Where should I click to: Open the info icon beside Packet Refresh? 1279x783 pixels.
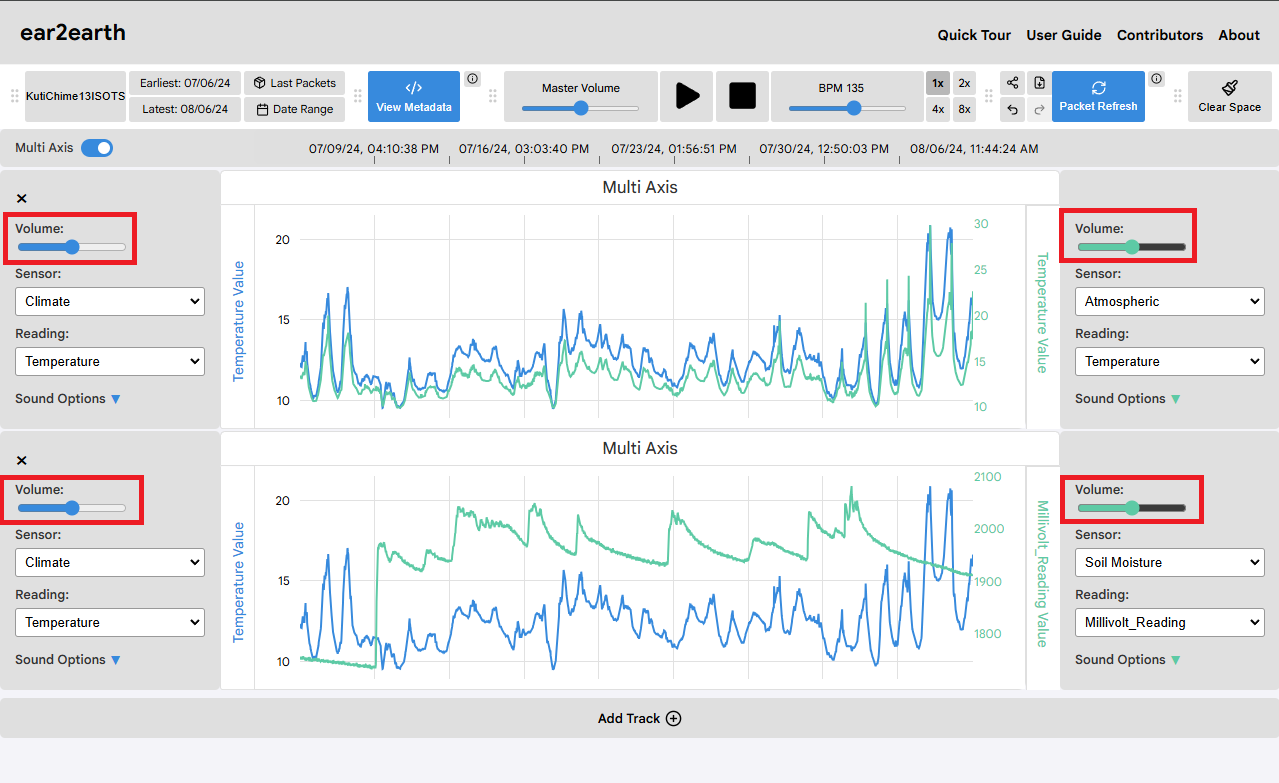tap(1157, 79)
